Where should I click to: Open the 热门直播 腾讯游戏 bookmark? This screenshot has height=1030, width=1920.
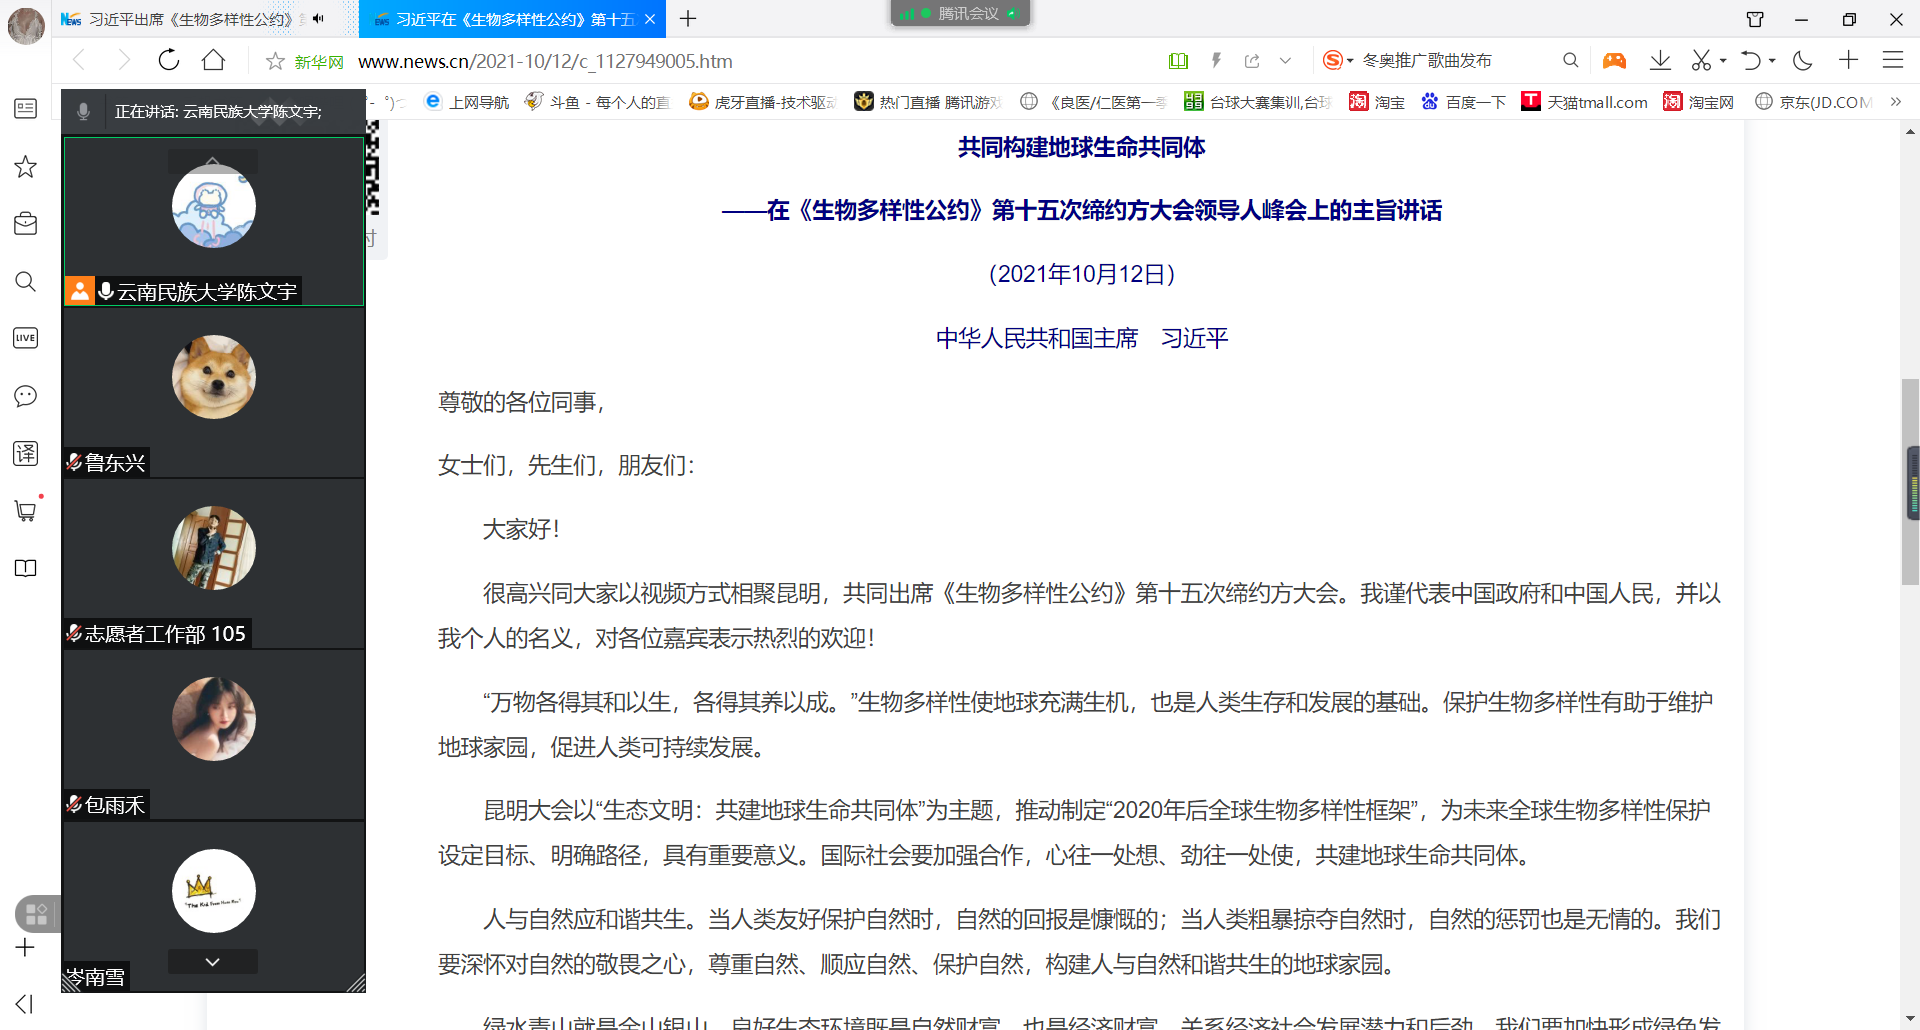(x=928, y=102)
